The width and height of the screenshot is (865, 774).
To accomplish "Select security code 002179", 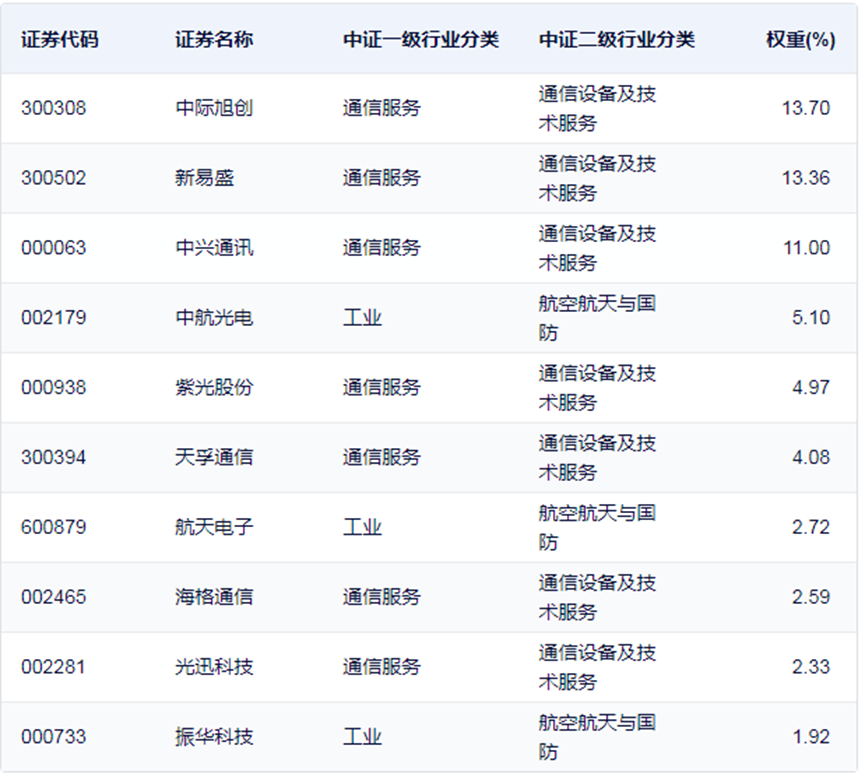I will coord(54,317).
